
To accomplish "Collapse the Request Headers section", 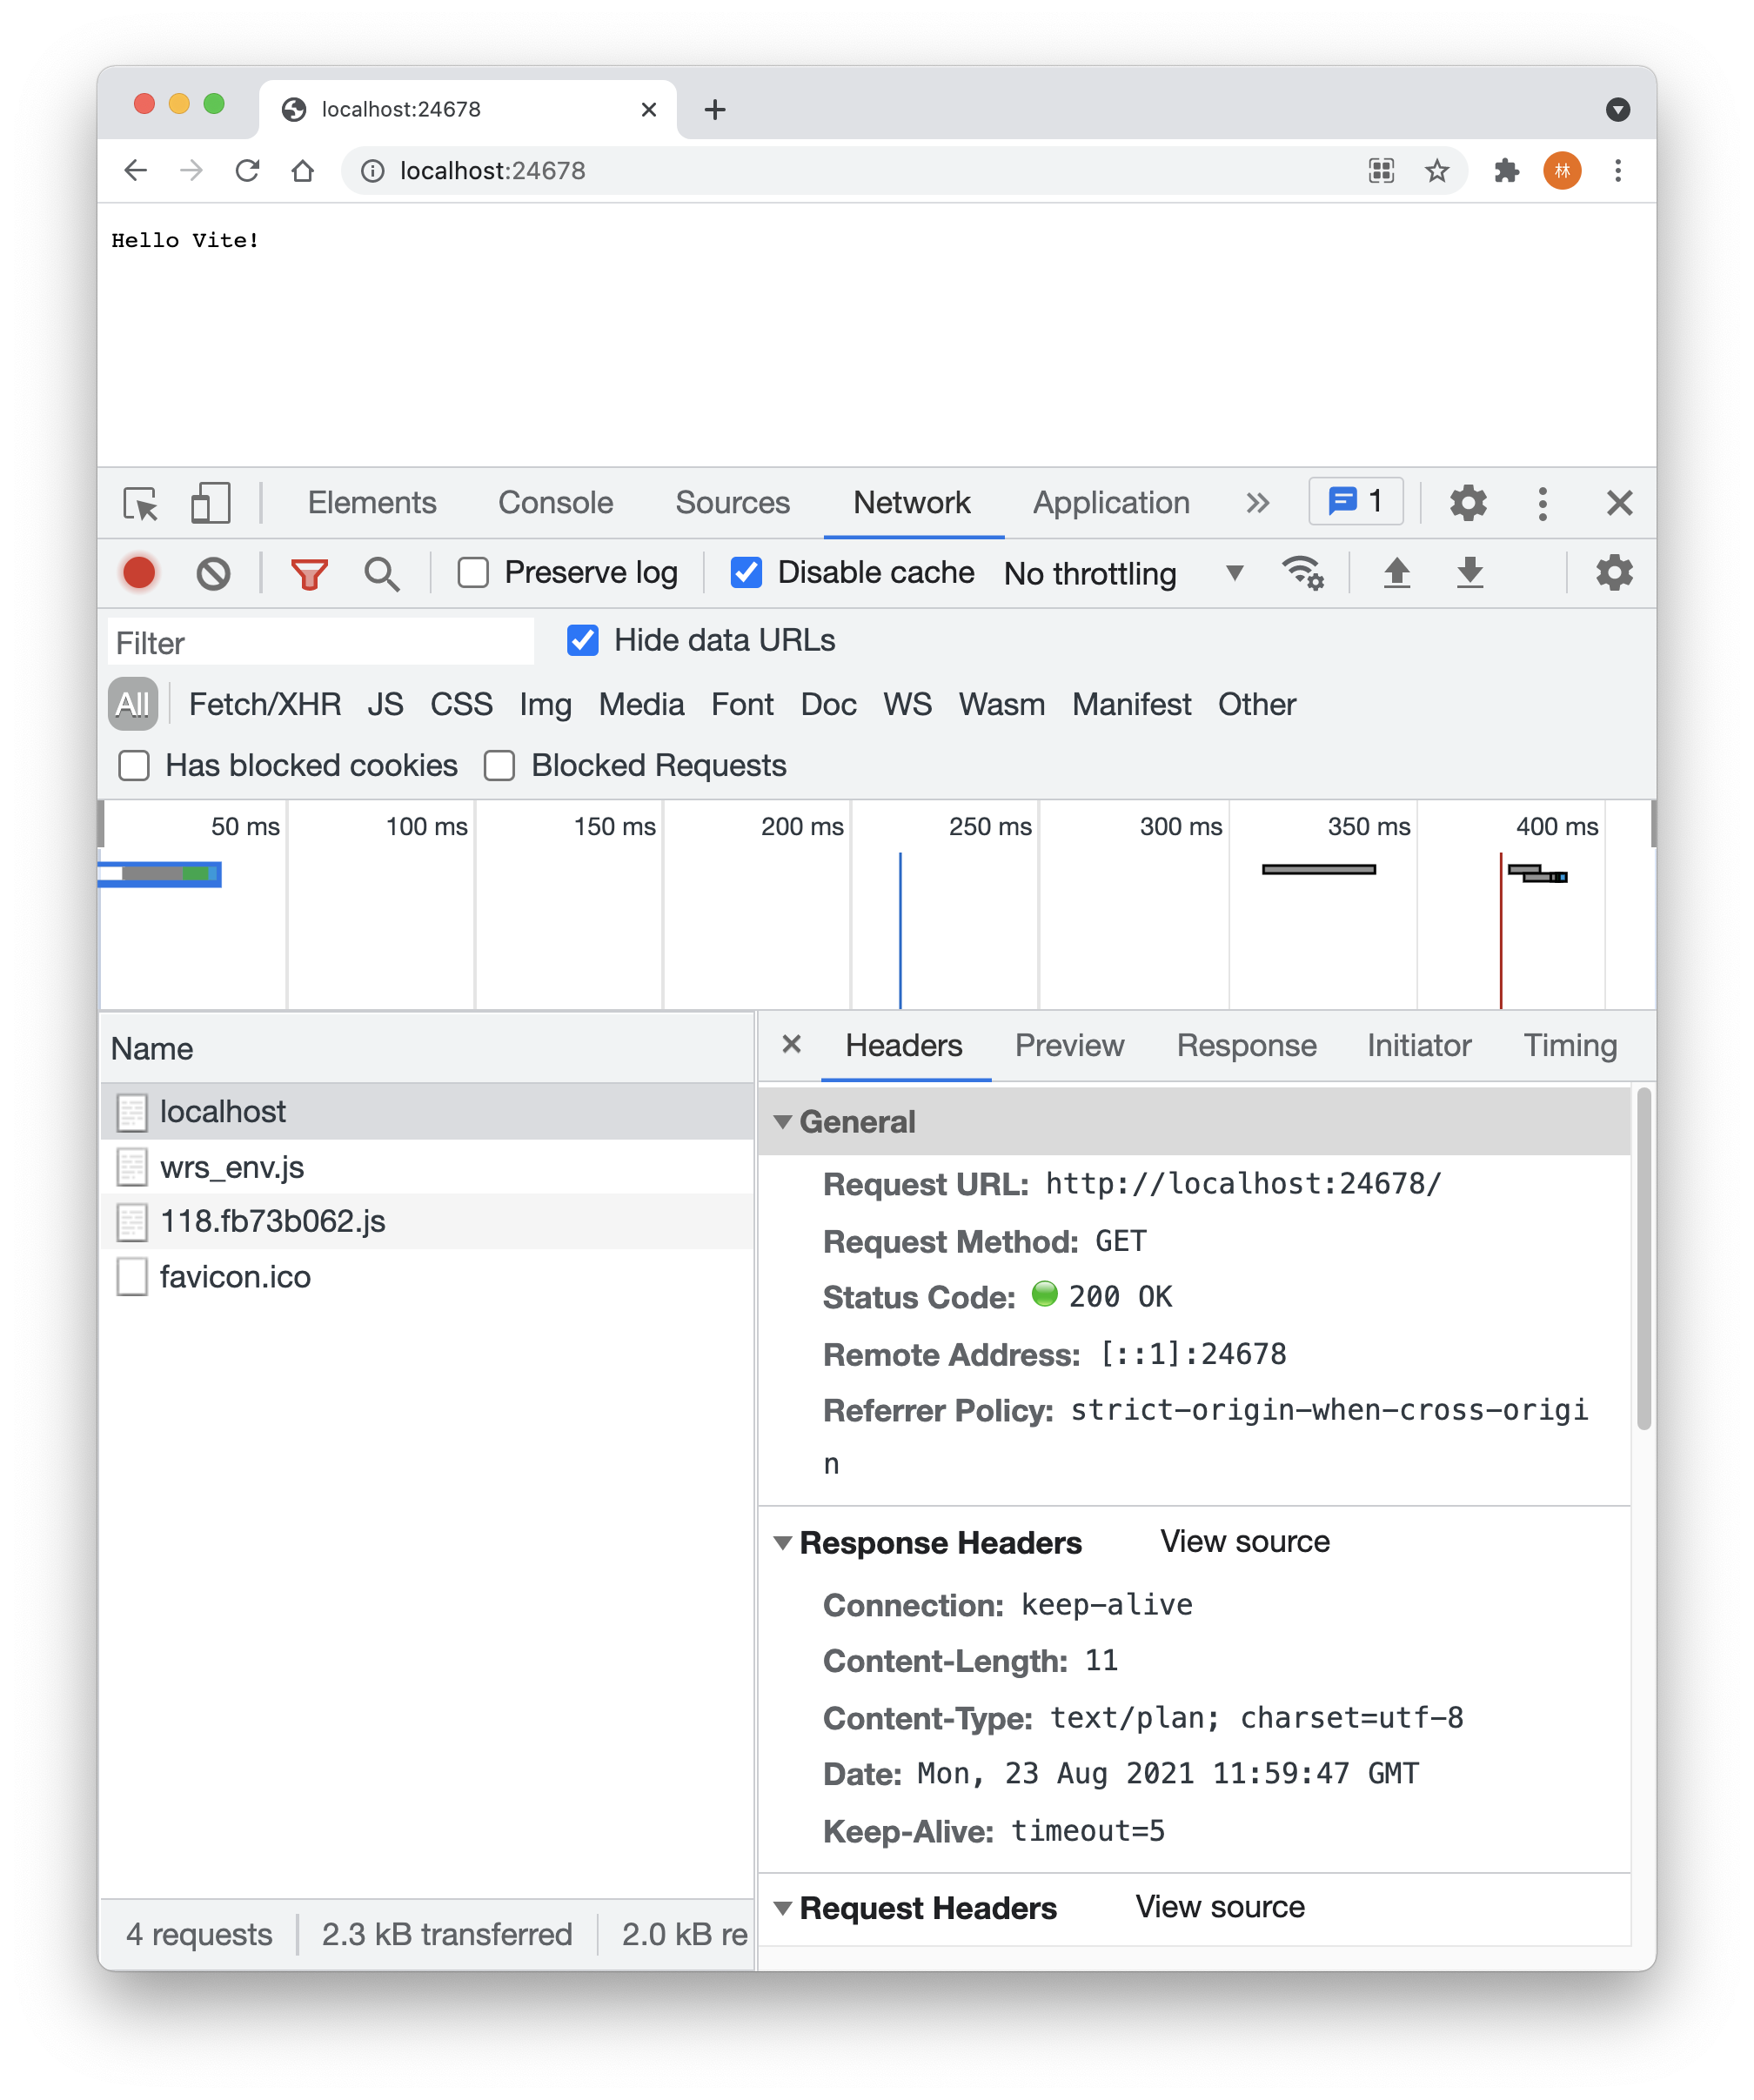I will (783, 1908).
